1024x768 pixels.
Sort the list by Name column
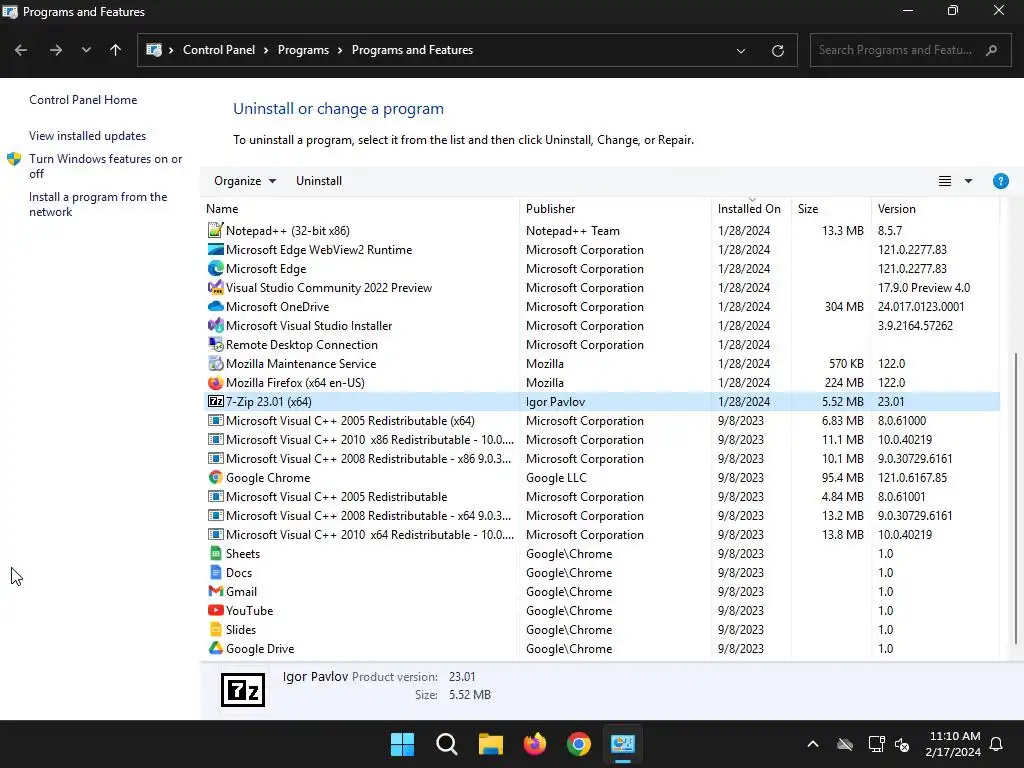360,209
